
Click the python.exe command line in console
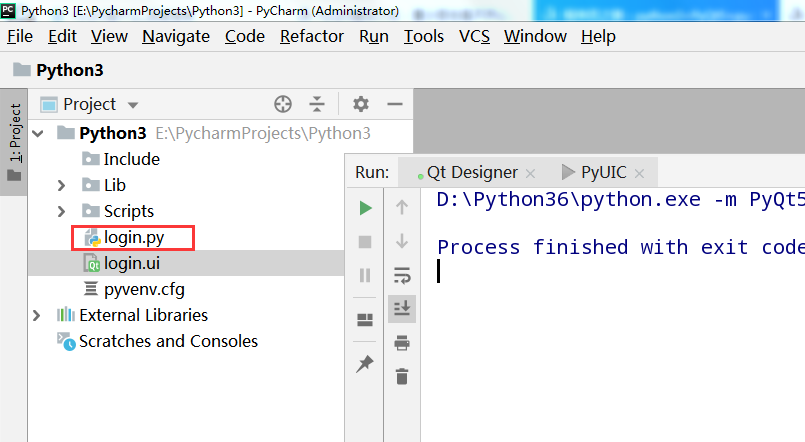[620, 200]
